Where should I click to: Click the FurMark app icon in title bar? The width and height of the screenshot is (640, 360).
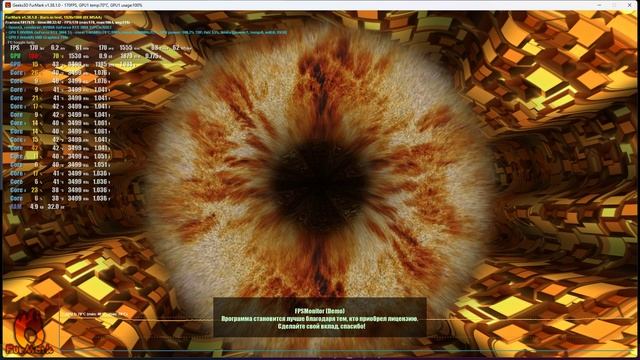tap(7, 5)
